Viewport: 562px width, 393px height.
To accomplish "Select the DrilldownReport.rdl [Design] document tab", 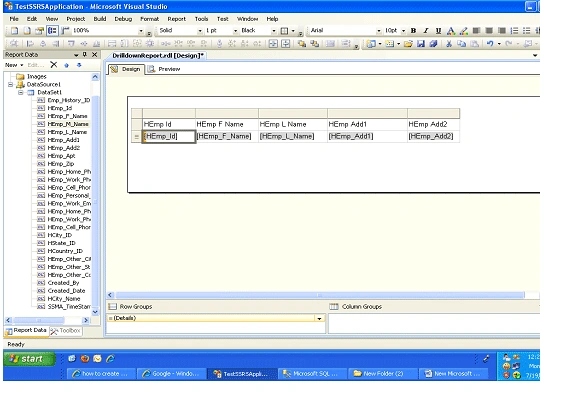I will coord(158,56).
